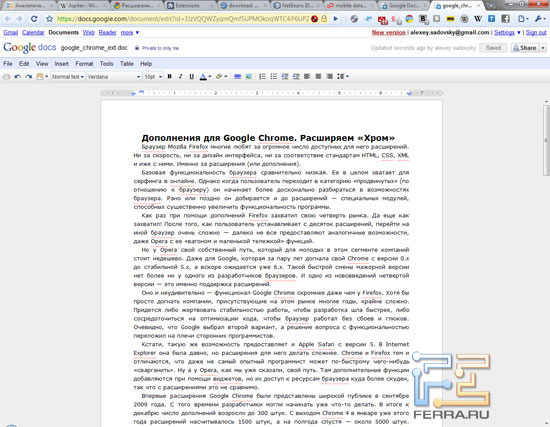Screen dimensions: 550x427
Task: Undo the last edit
Action: pyautogui.click(x=18, y=76)
